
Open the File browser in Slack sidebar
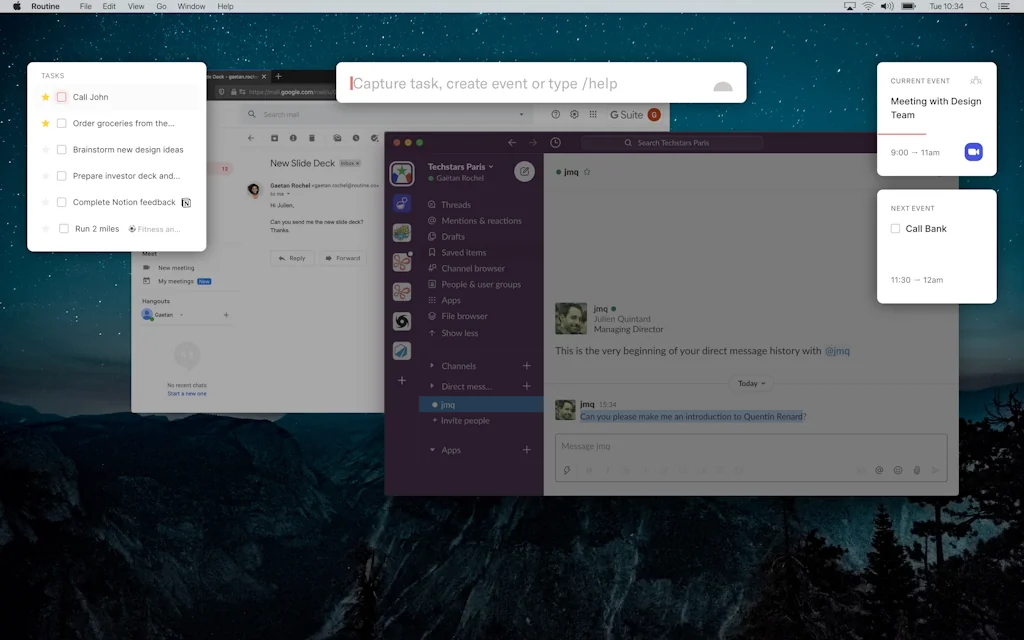(461, 316)
